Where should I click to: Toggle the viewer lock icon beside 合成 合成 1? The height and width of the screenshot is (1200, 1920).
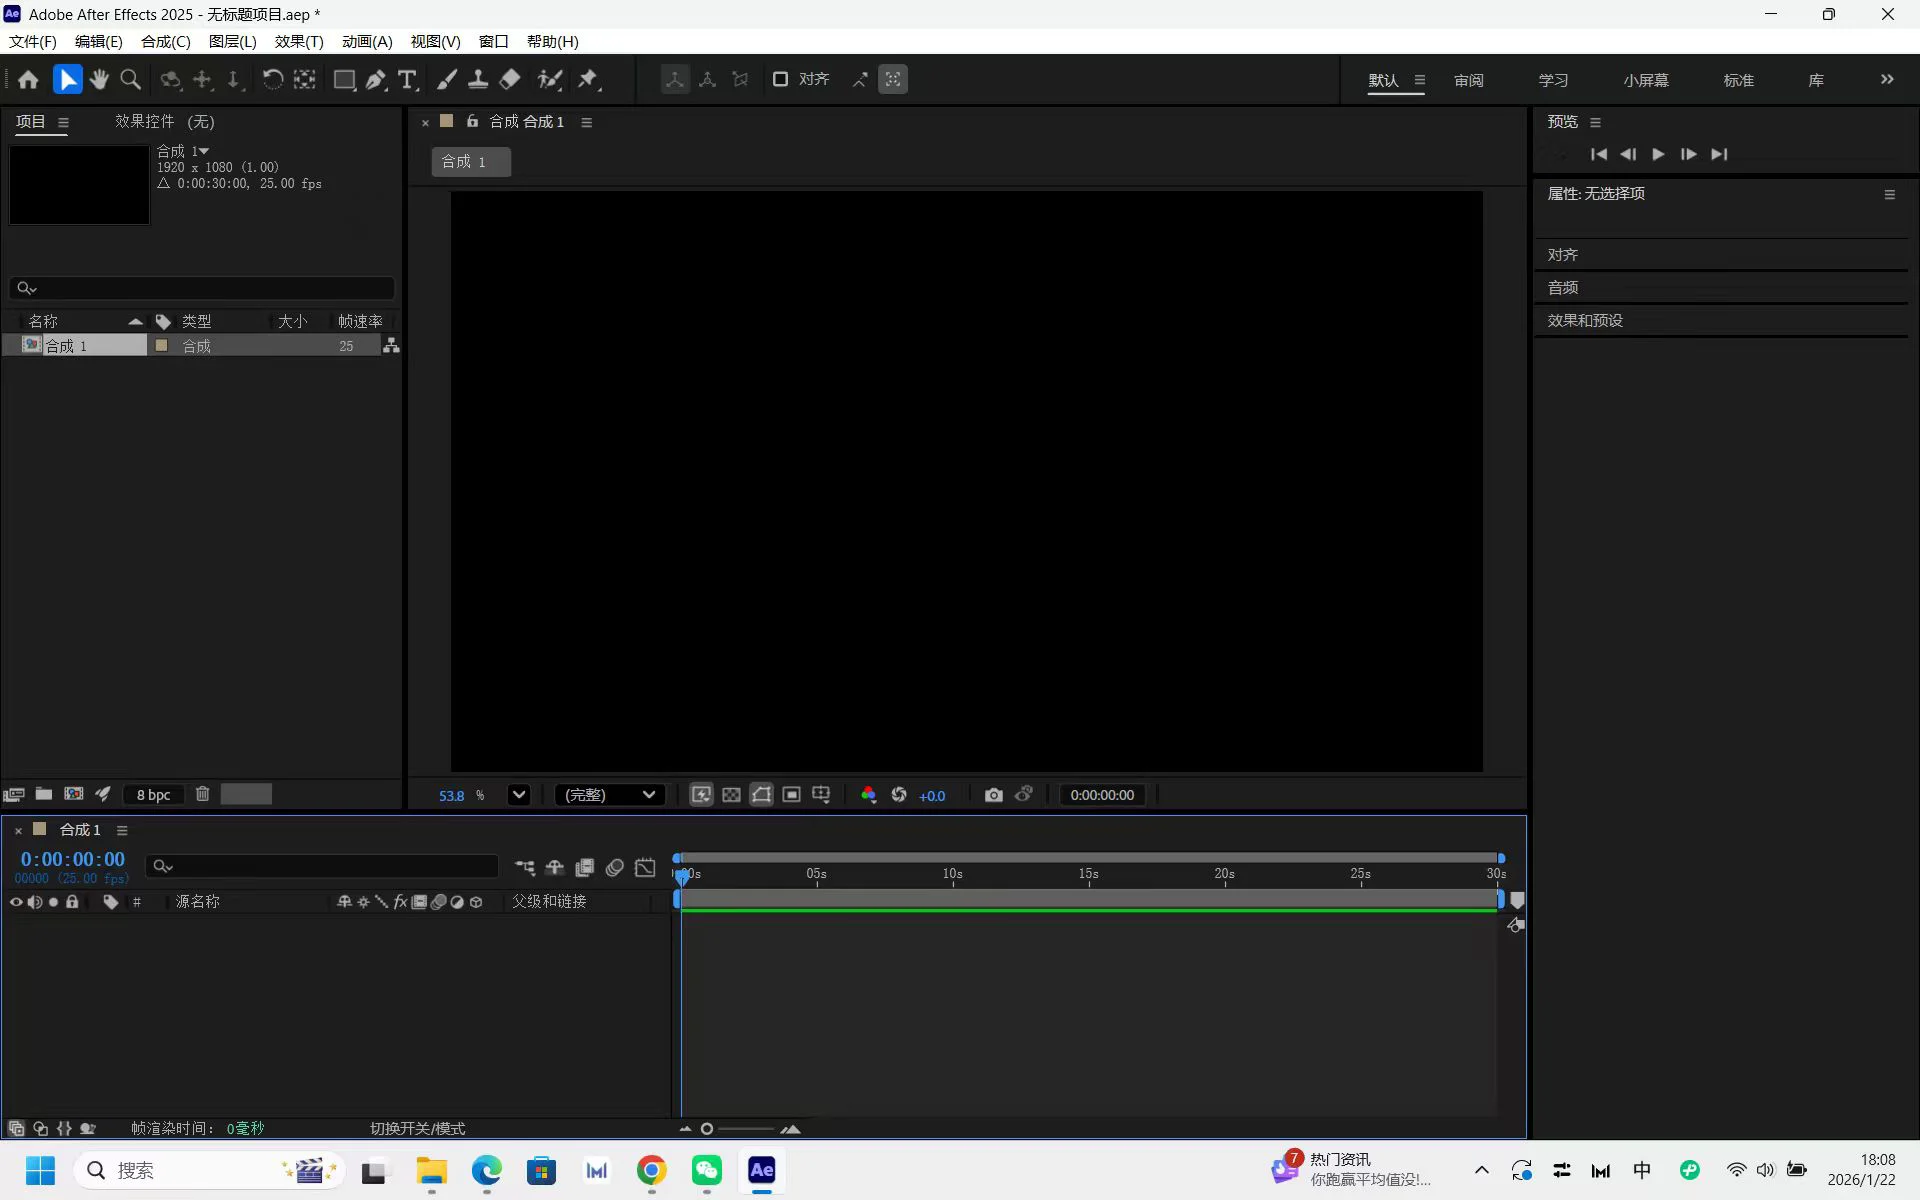[472, 121]
